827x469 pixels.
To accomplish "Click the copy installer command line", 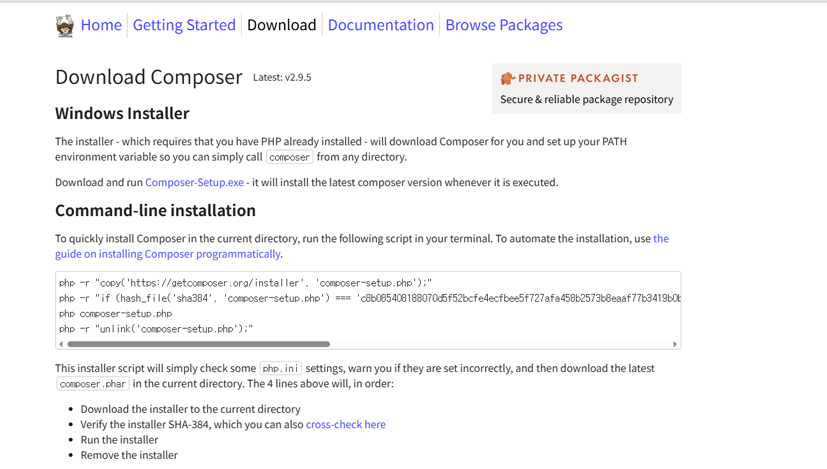I will coord(245,283).
